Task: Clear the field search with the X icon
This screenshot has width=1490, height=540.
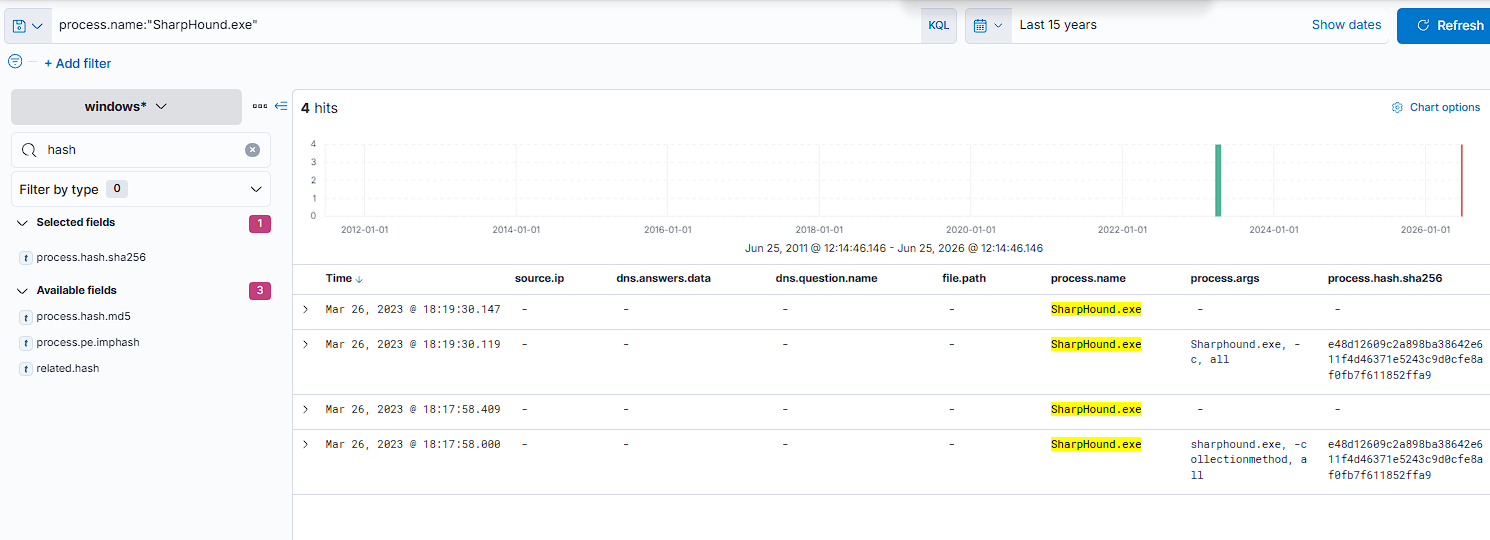Action: coord(253,150)
